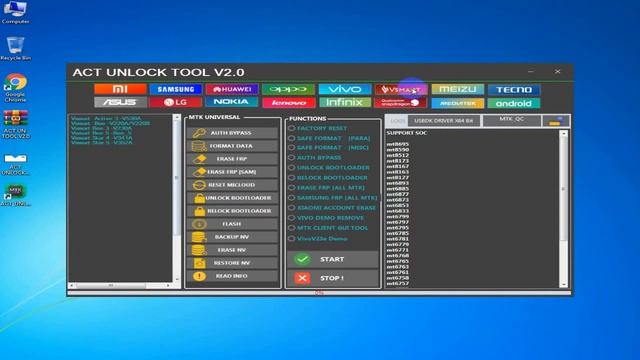Viewport: 640px width, 360px height.
Task: Open ACT UNL shortcut on desktop
Action: point(15,195)
